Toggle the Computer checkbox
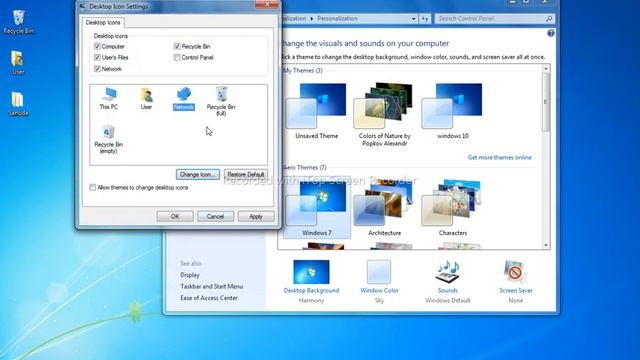 pyautogui.click(x=97, y=46)
